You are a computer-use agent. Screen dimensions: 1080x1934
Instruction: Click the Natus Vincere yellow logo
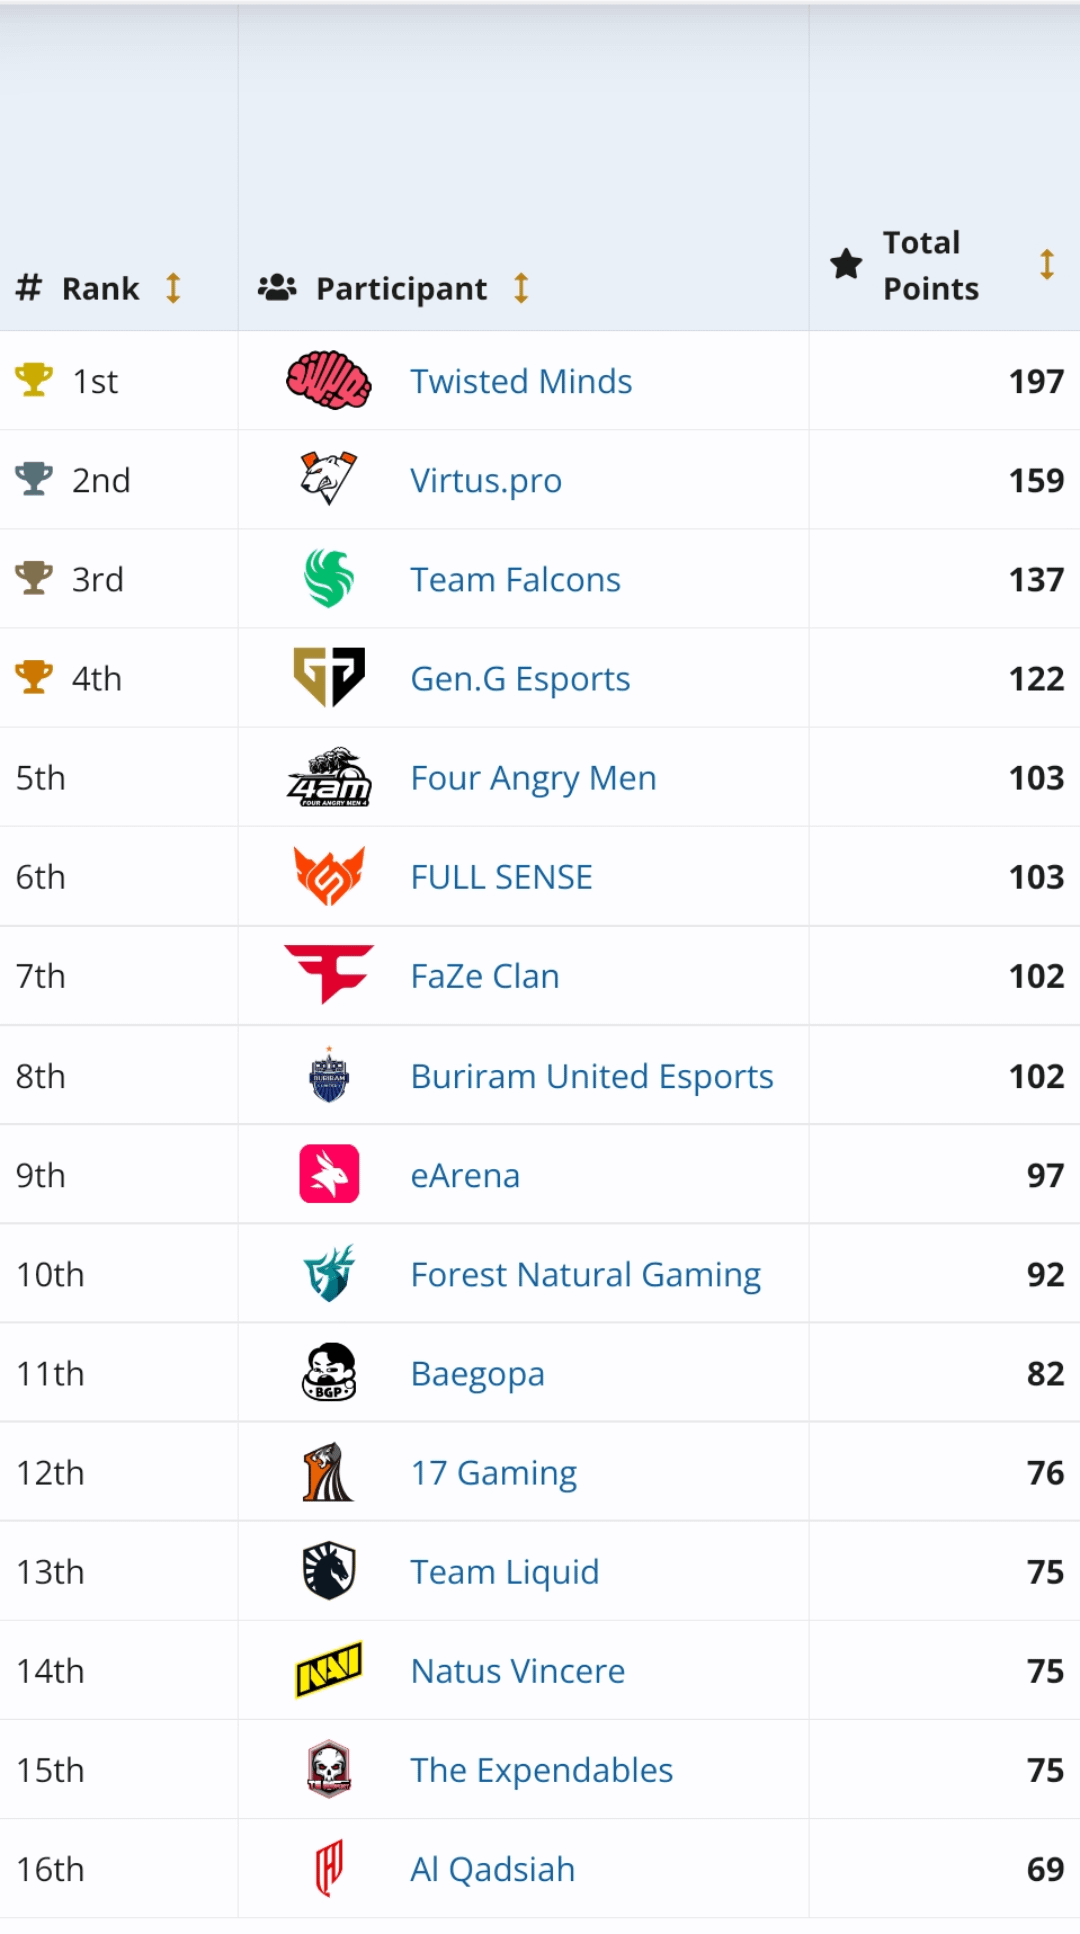pyautogui.click(x=328, y=1670)
